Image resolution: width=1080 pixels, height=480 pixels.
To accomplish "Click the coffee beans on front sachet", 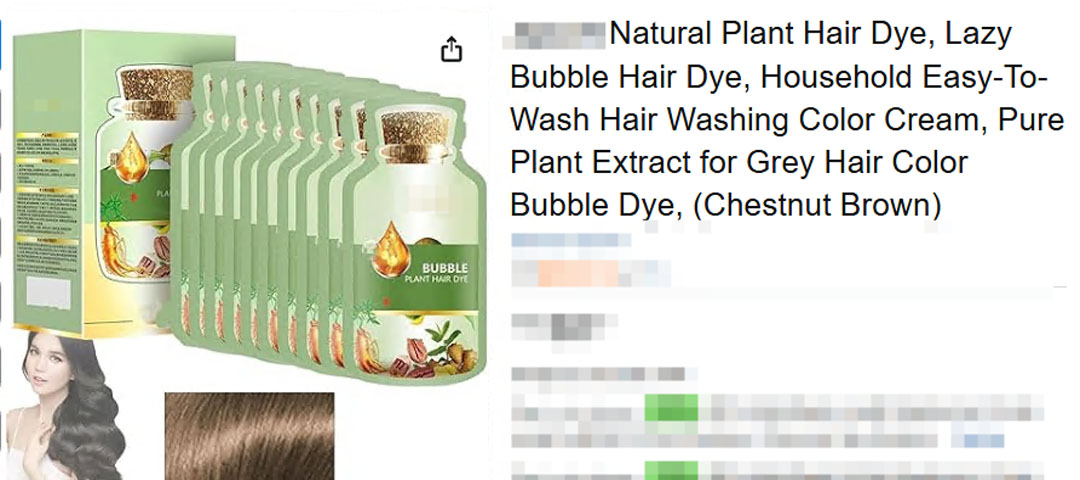I will coord(413,357).
